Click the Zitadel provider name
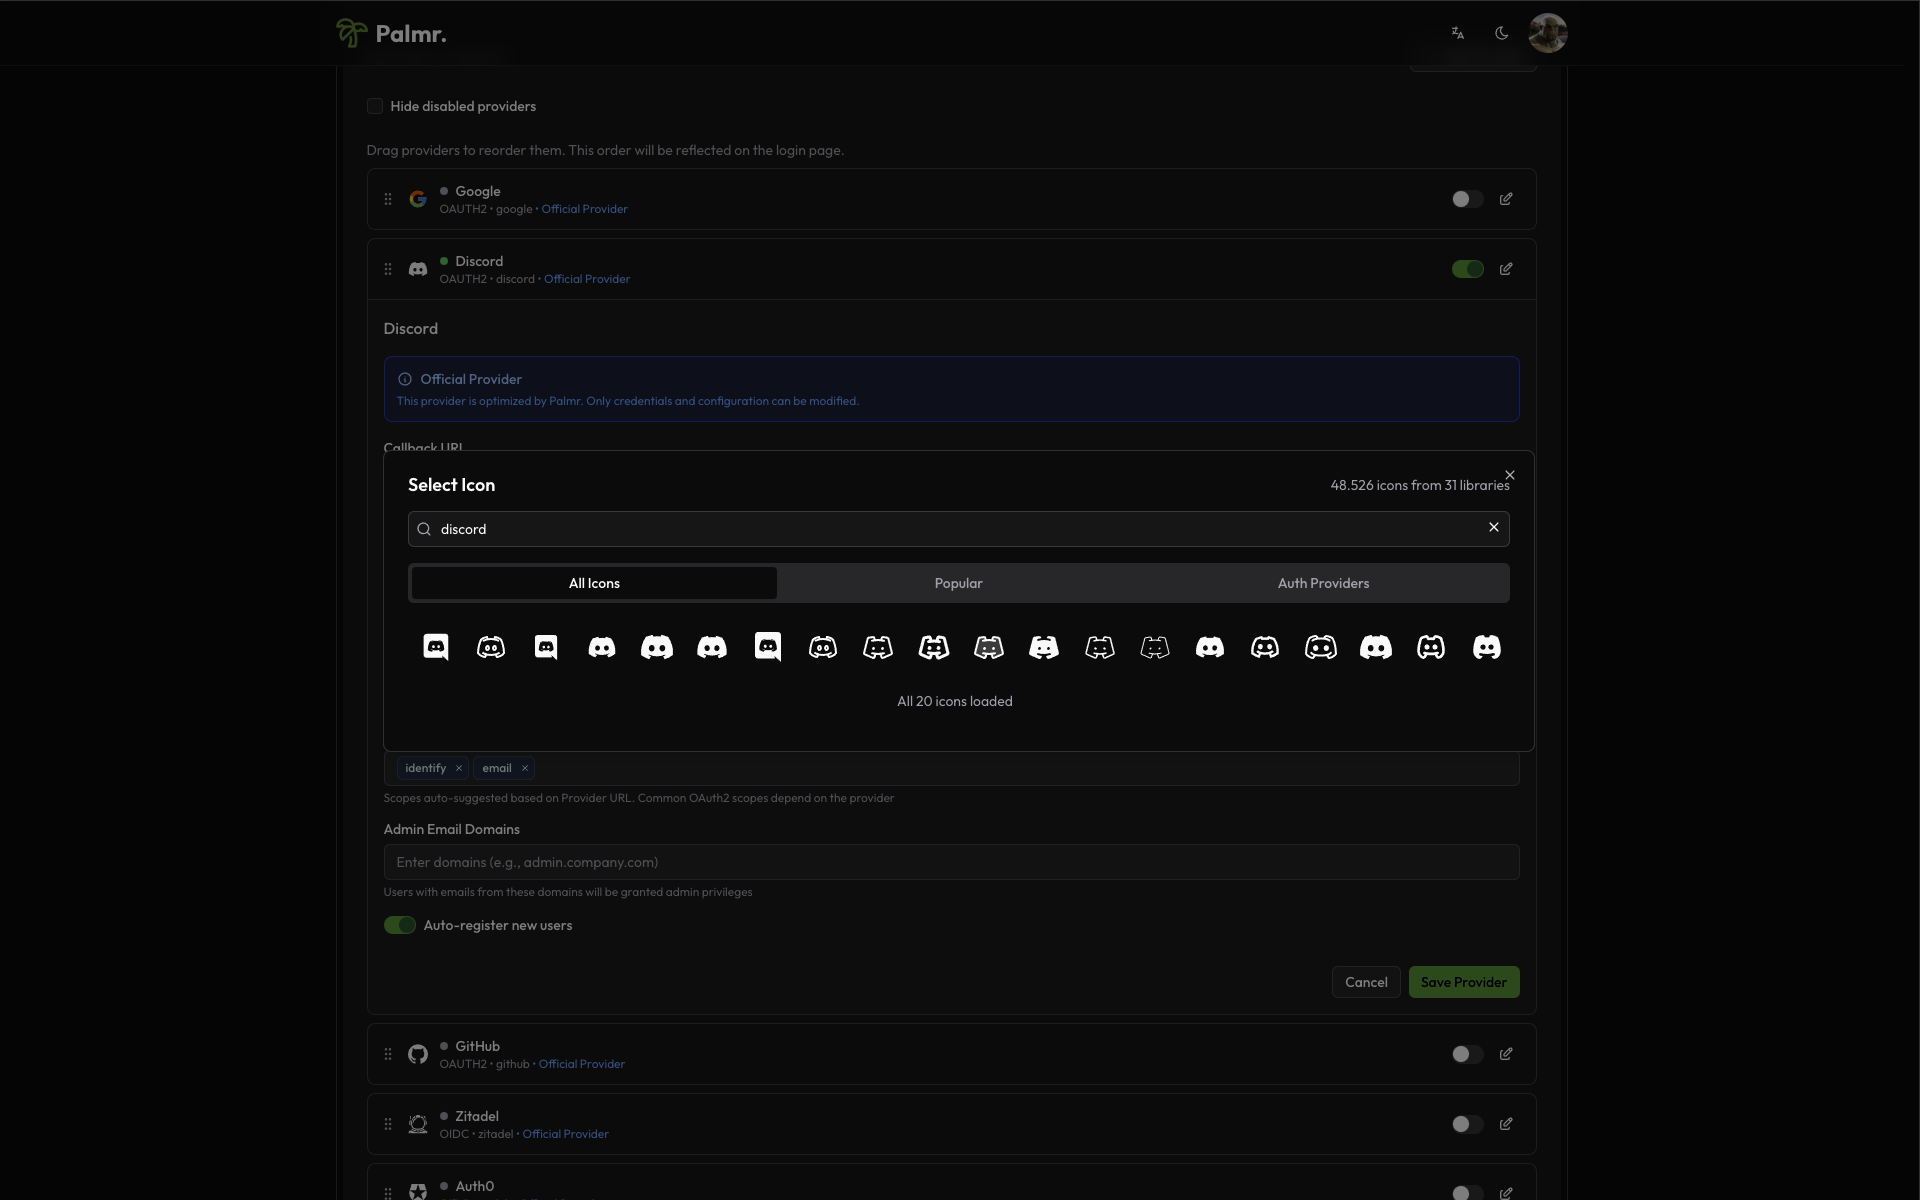The height and width of the screenshot is (1200, 1920). pyautogui.click(x=476, y=1116)
